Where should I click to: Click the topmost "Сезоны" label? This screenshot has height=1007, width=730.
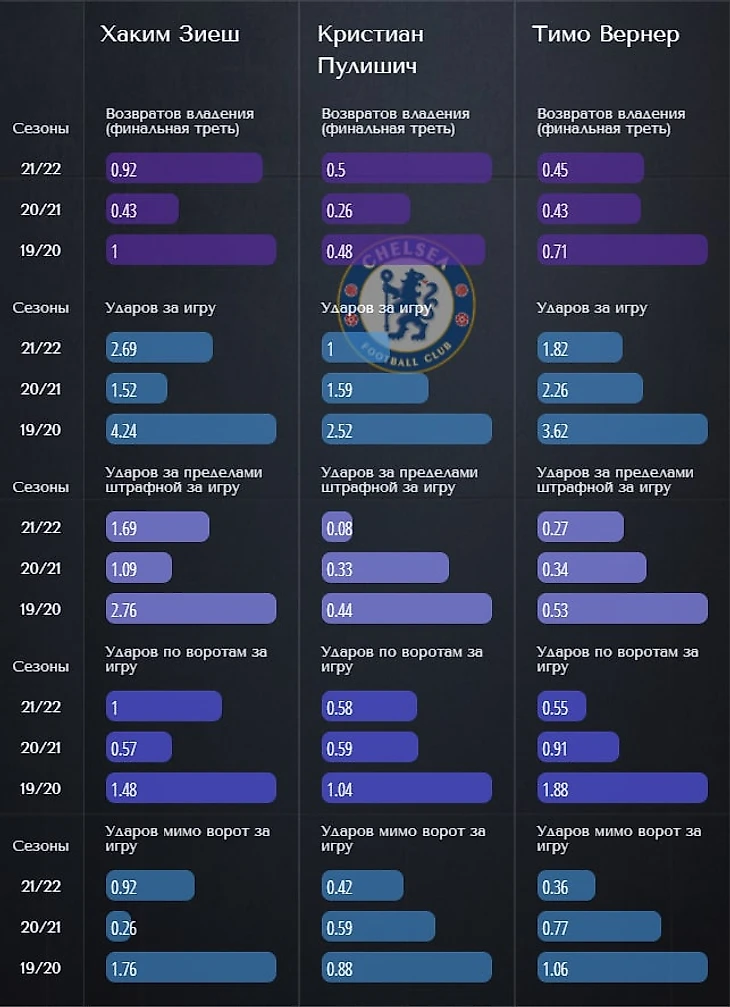[x=41, y=129]
